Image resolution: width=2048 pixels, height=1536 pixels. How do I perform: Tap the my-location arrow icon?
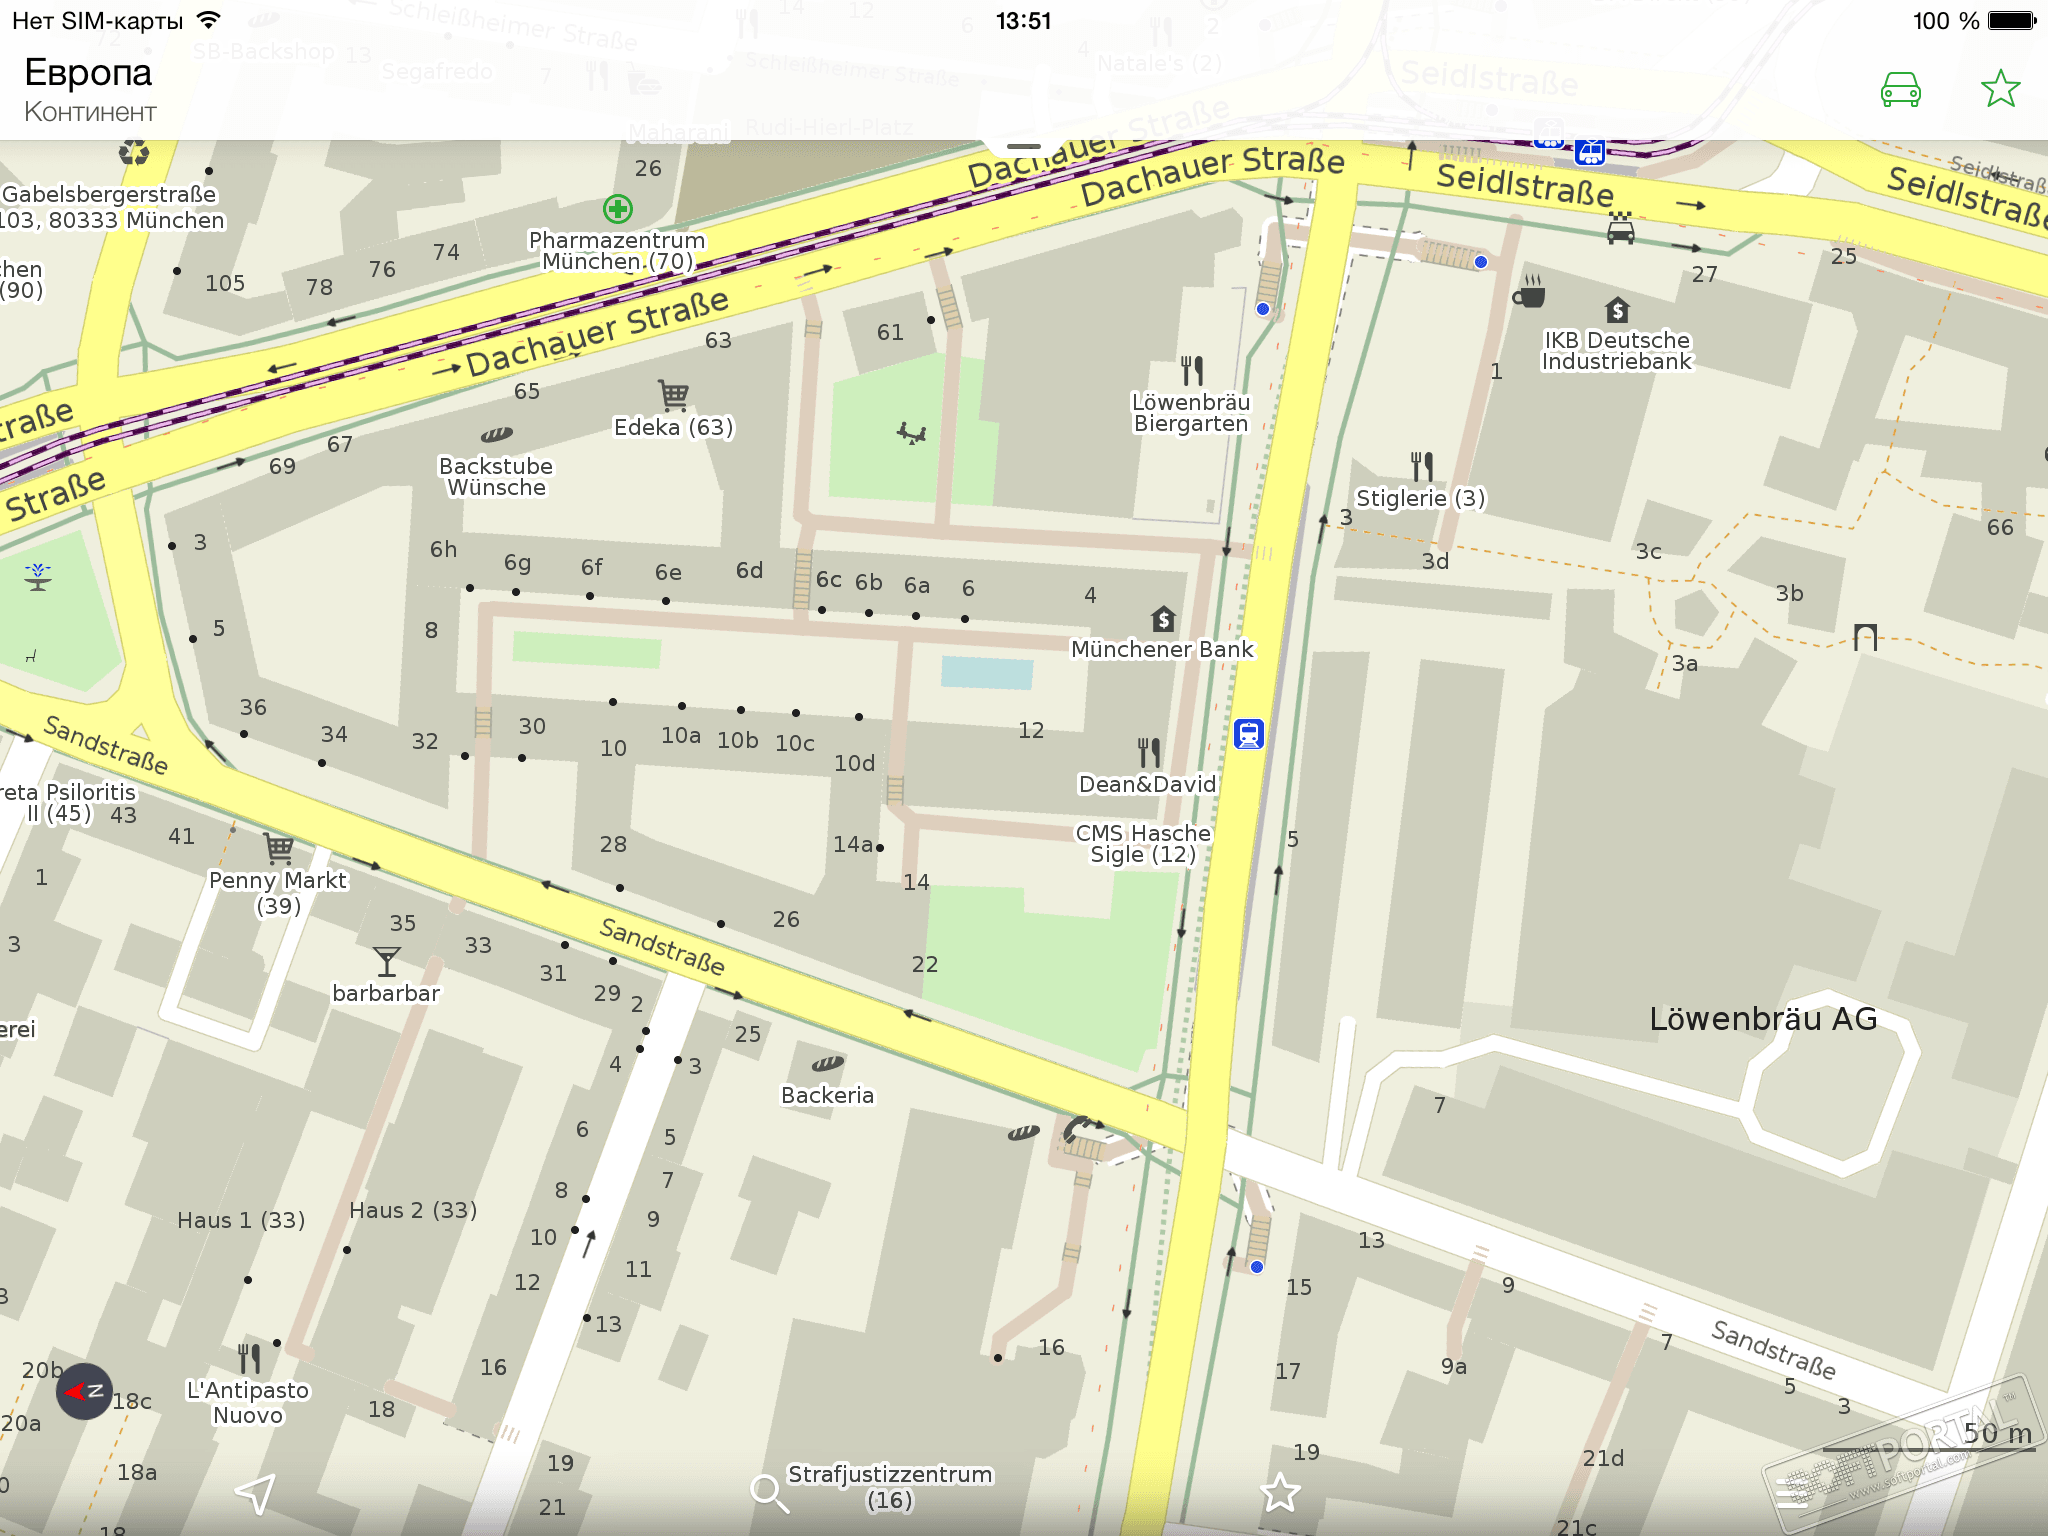coord(255,1494)
